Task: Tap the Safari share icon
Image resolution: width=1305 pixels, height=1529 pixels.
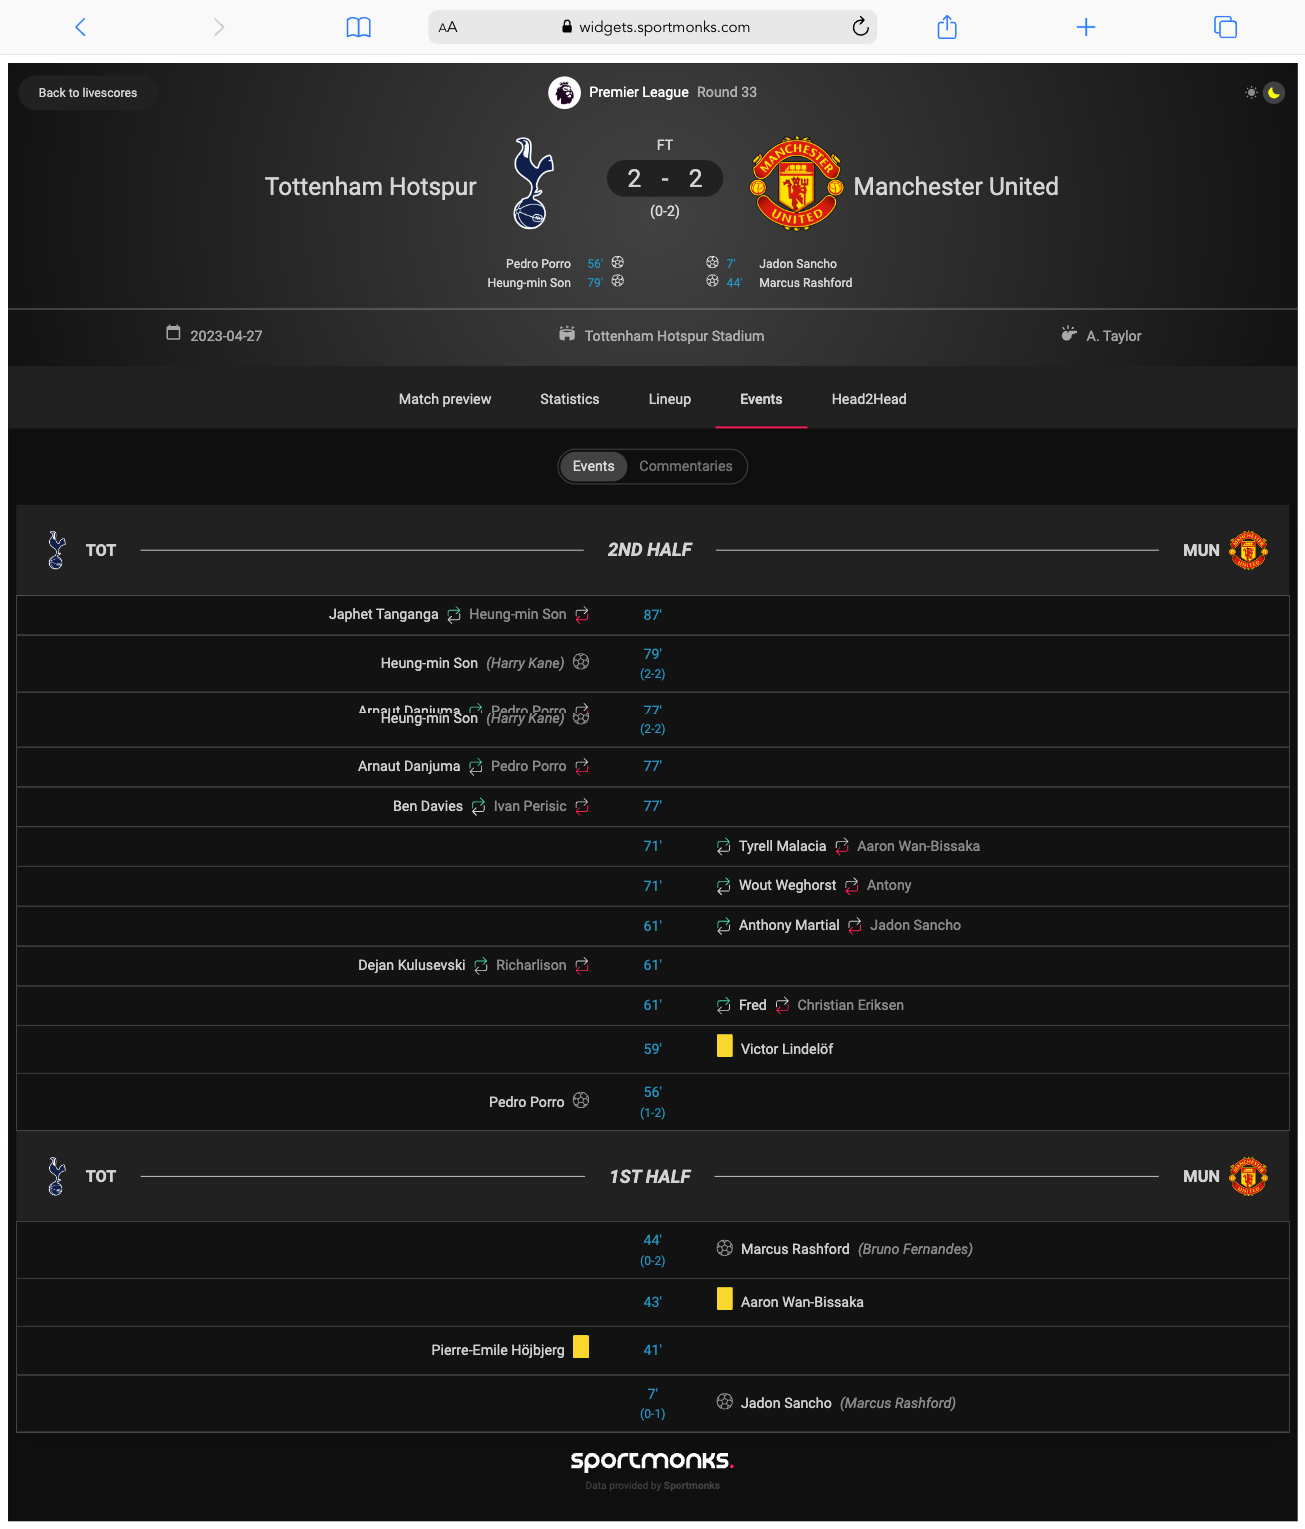Action: (x=947, y=27)
